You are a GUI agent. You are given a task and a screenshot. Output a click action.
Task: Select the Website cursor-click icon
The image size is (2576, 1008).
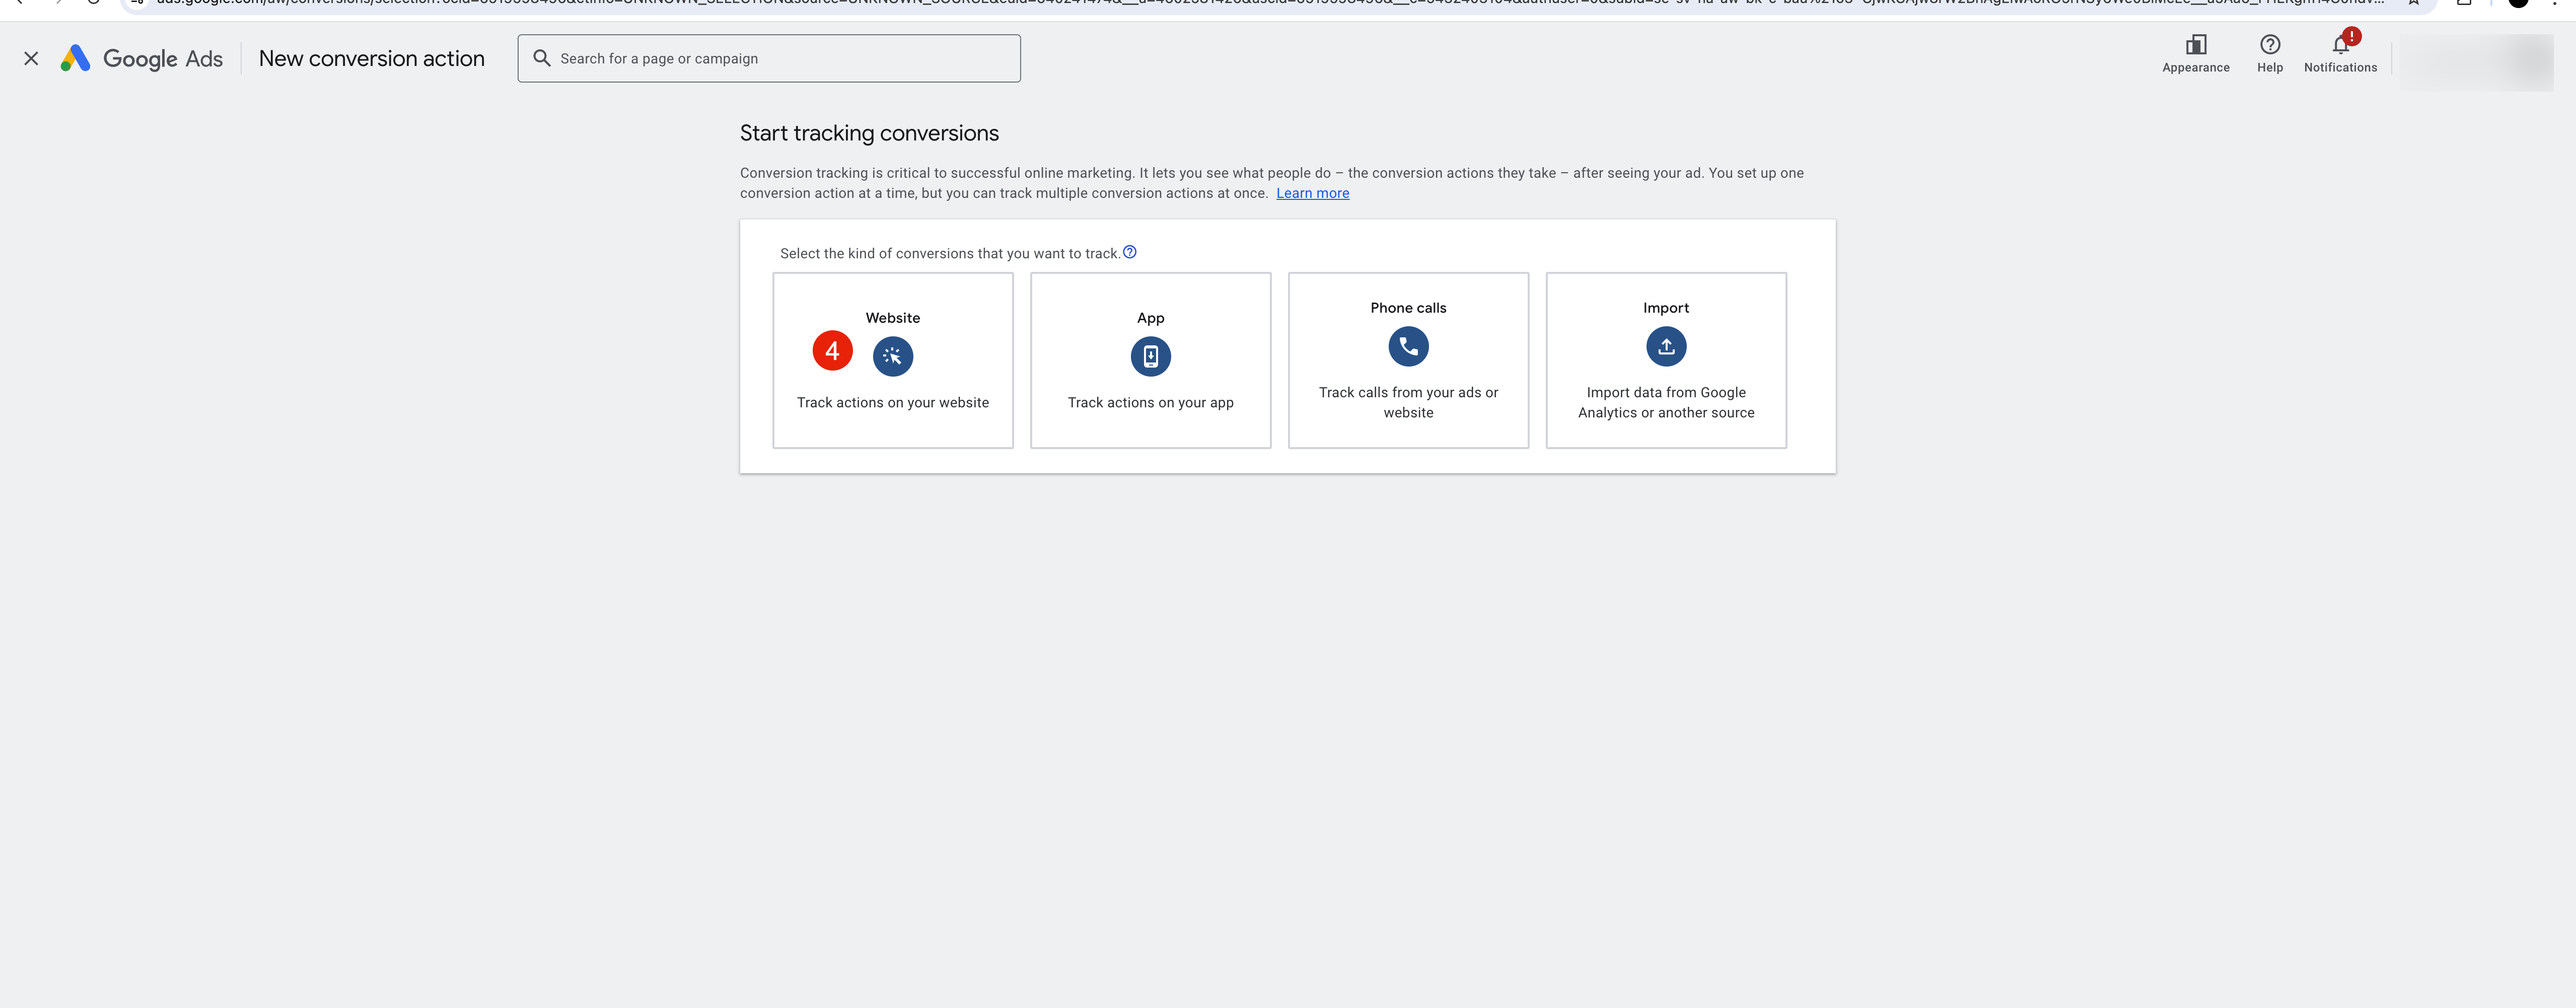[892, 356]
